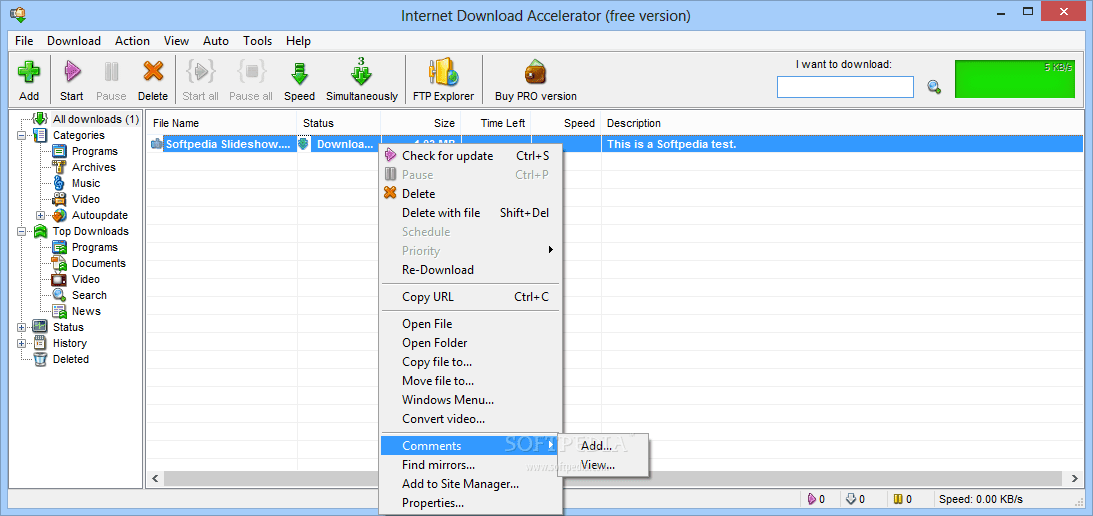Select the Deleted tree item
Screen dimensions: 1093x516
[70, 359]
